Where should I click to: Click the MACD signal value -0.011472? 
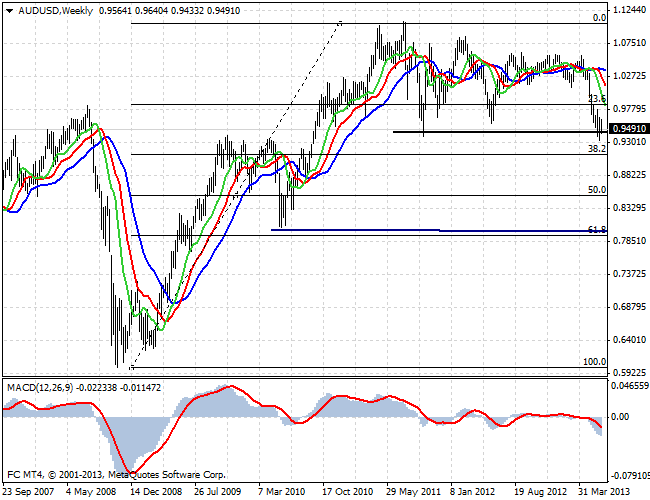141,388
